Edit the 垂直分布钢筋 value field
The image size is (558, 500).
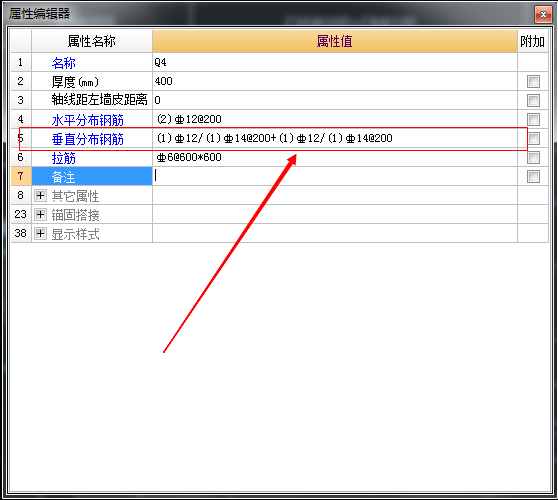pyautogui.click(x=335, y=138)
